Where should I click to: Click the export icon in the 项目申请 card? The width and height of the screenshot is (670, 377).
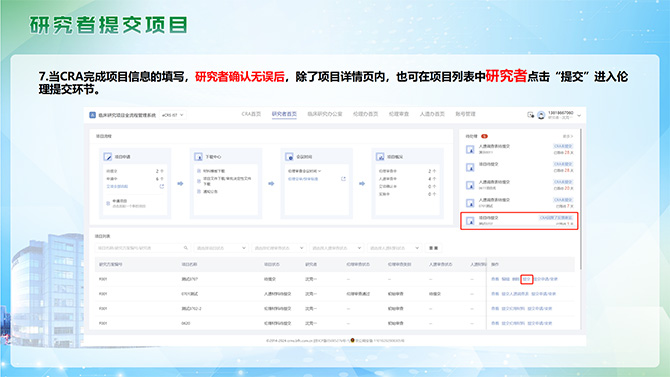click(x=162, y=186)
